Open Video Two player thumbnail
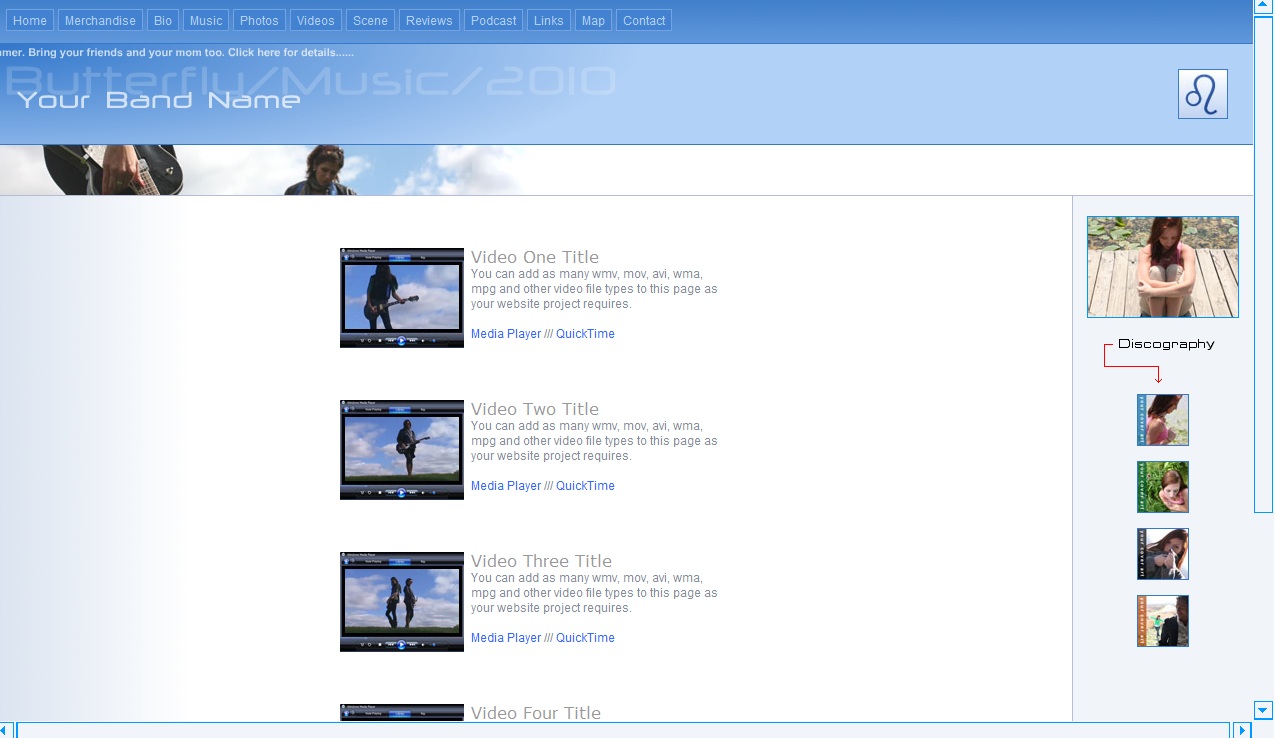 (x=402, y=450)
